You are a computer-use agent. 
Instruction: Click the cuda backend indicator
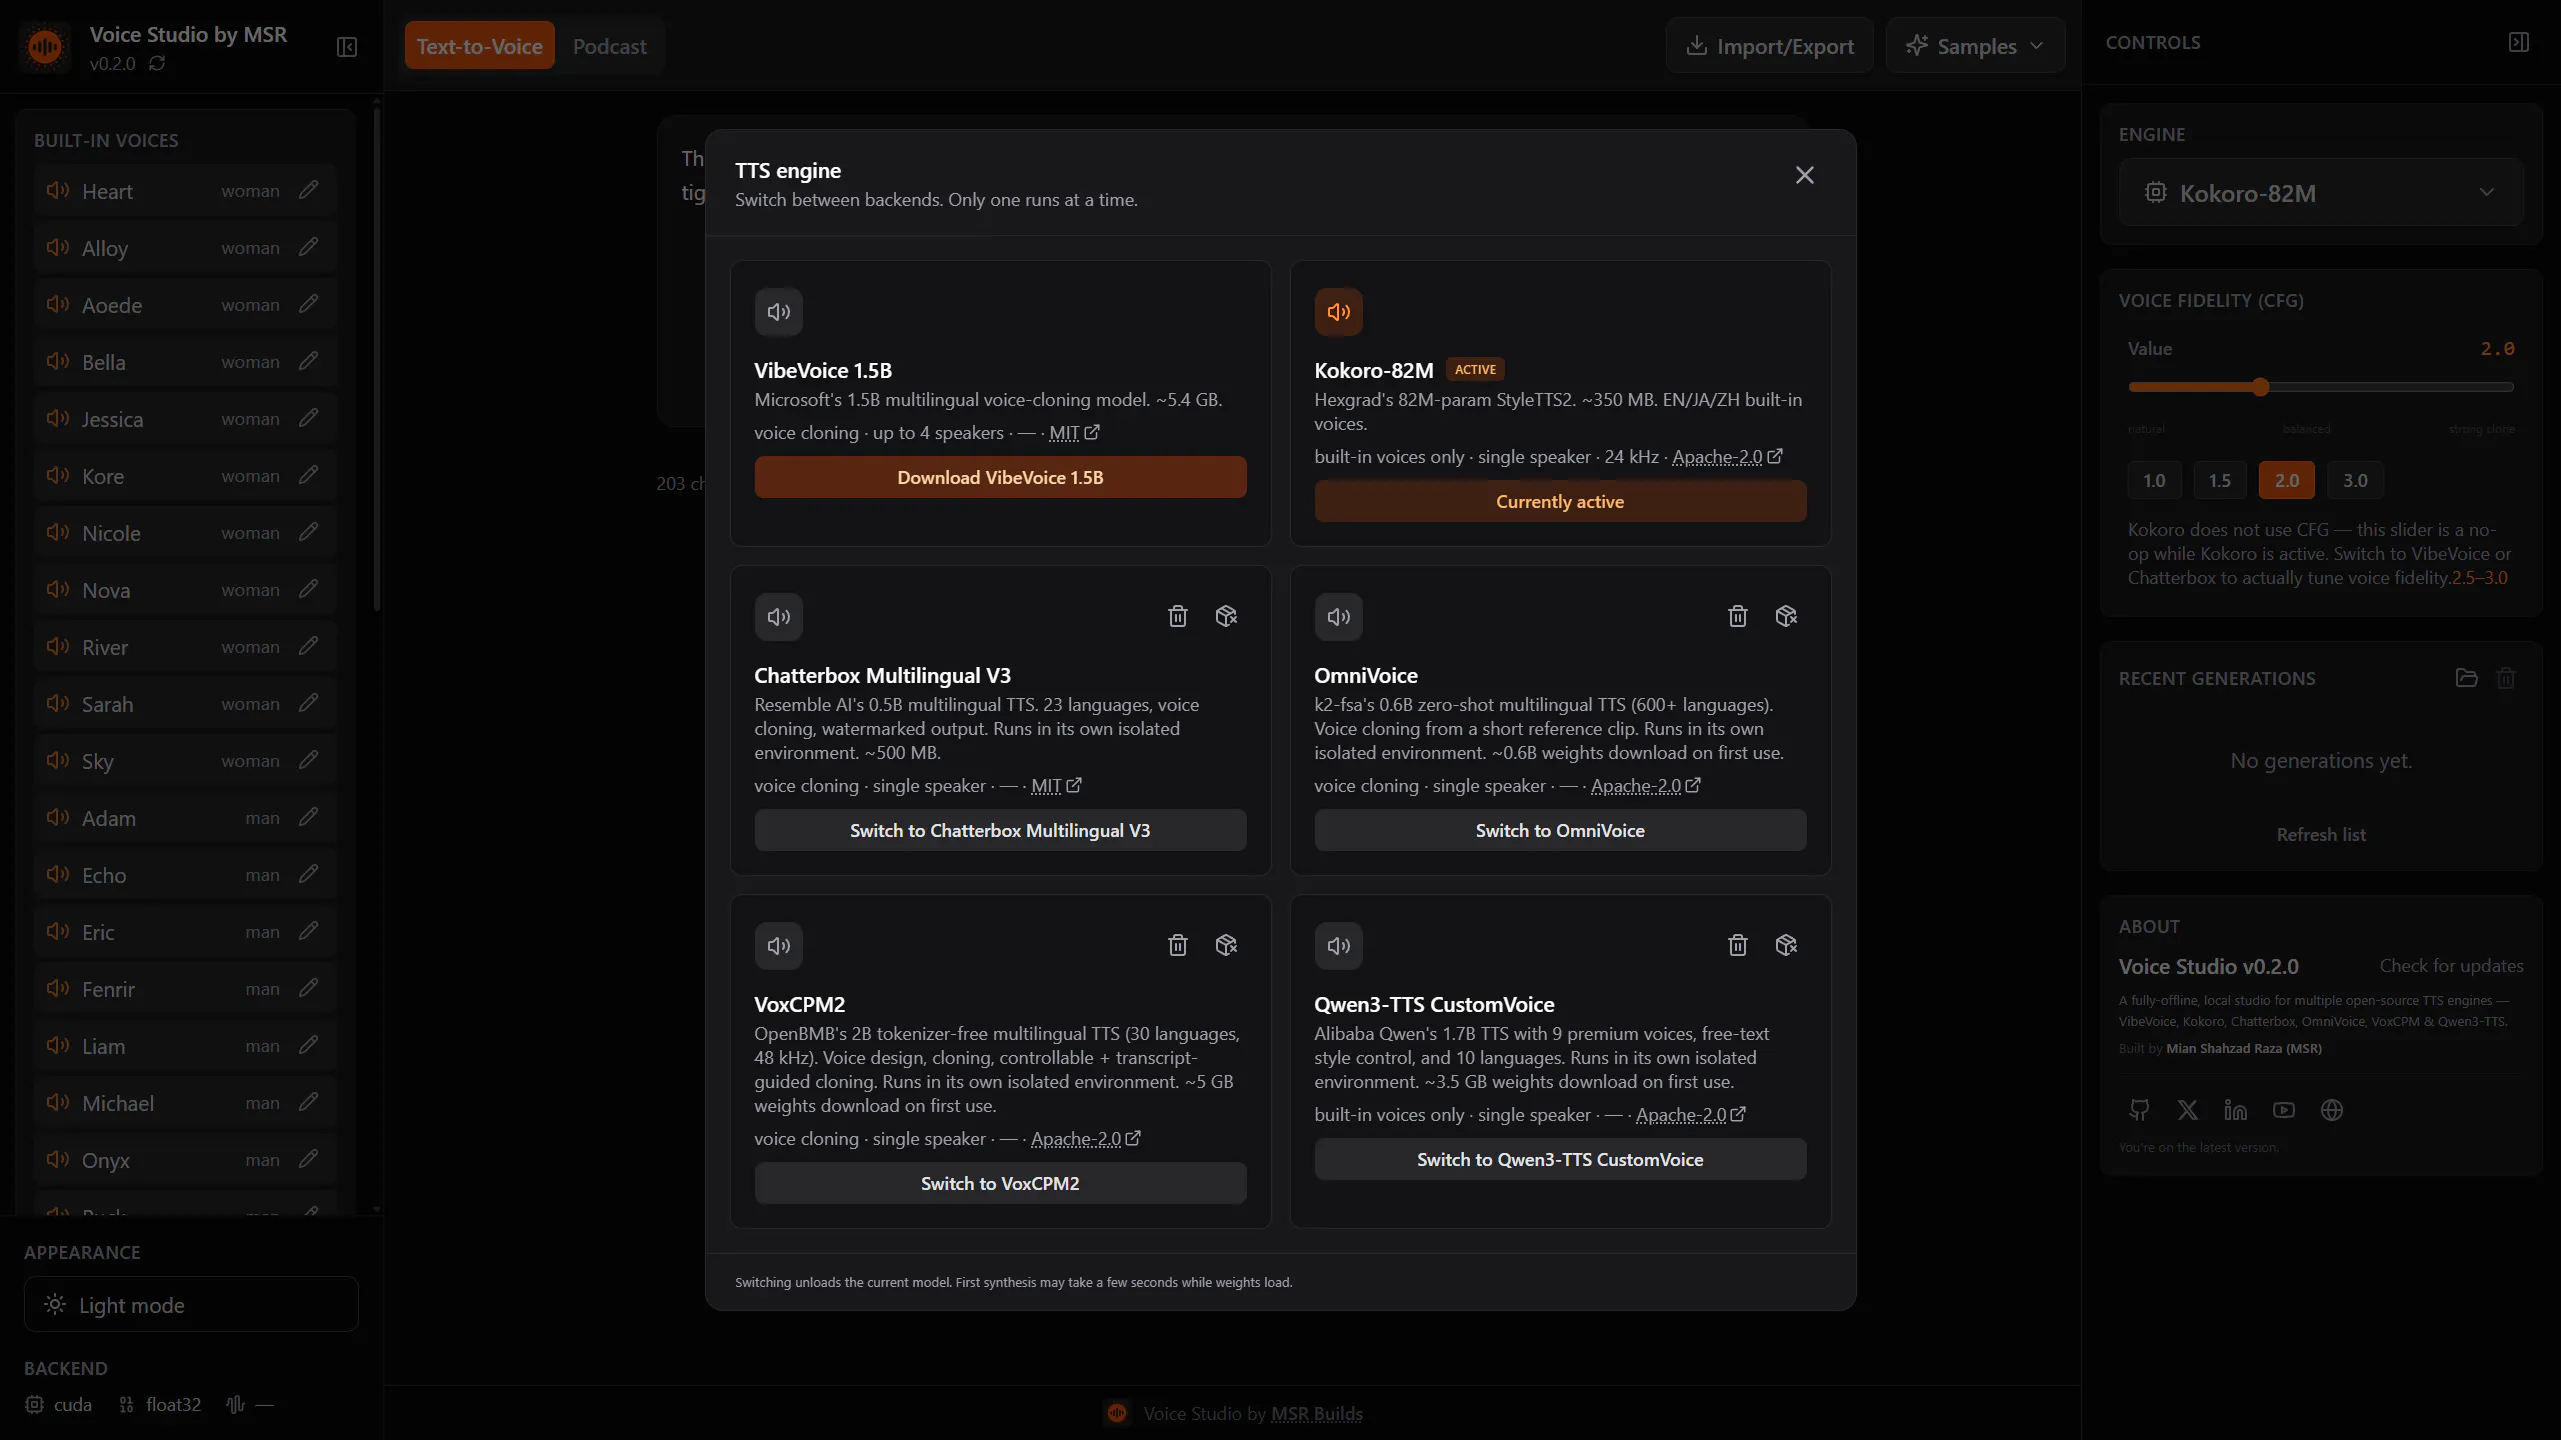point(59,1404)
